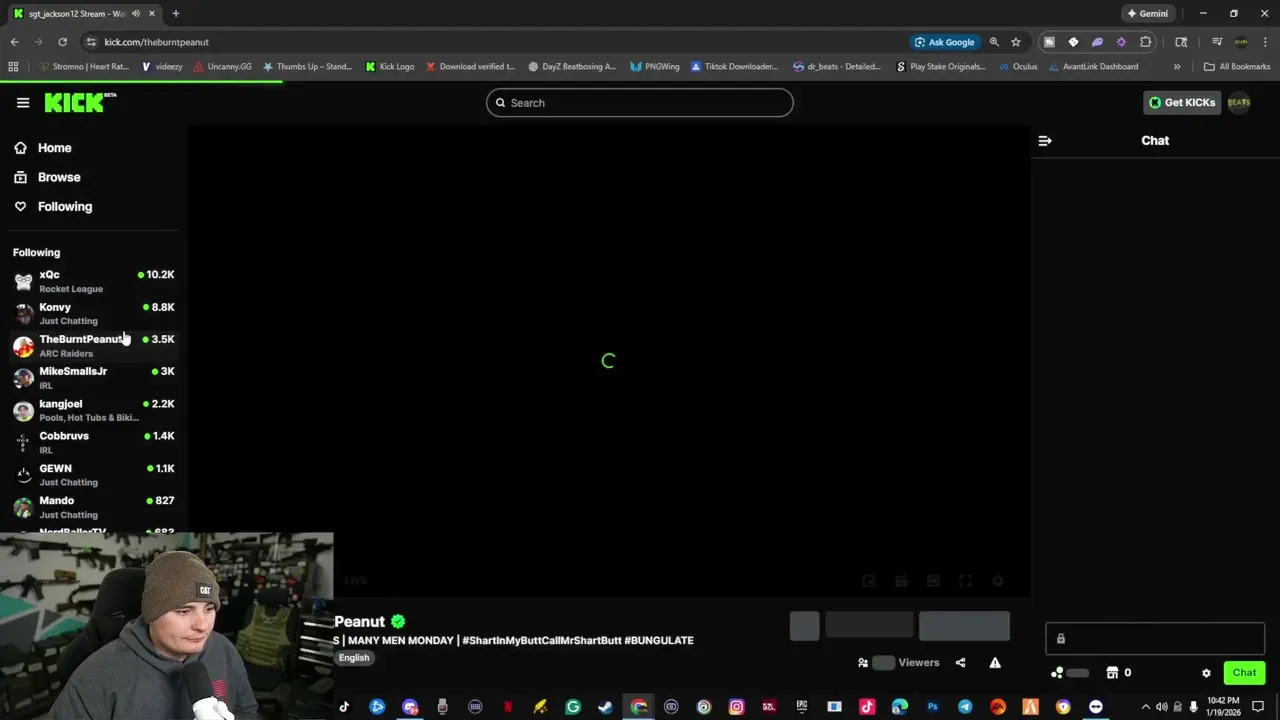Open Konvy's Just Chatting stream
The width and height of the screenshot is (1280, 720).
tap(93, 314)
